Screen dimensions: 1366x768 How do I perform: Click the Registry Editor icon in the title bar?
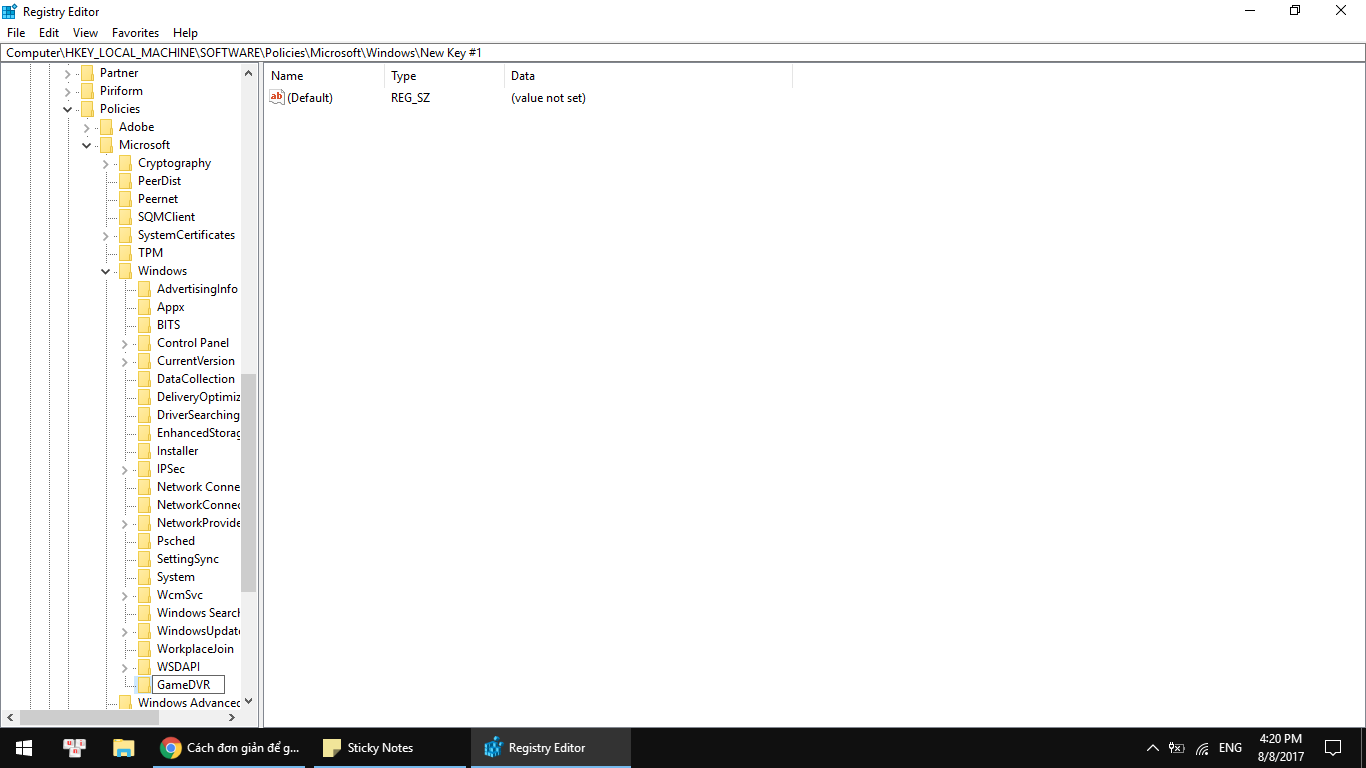point(10,11)
